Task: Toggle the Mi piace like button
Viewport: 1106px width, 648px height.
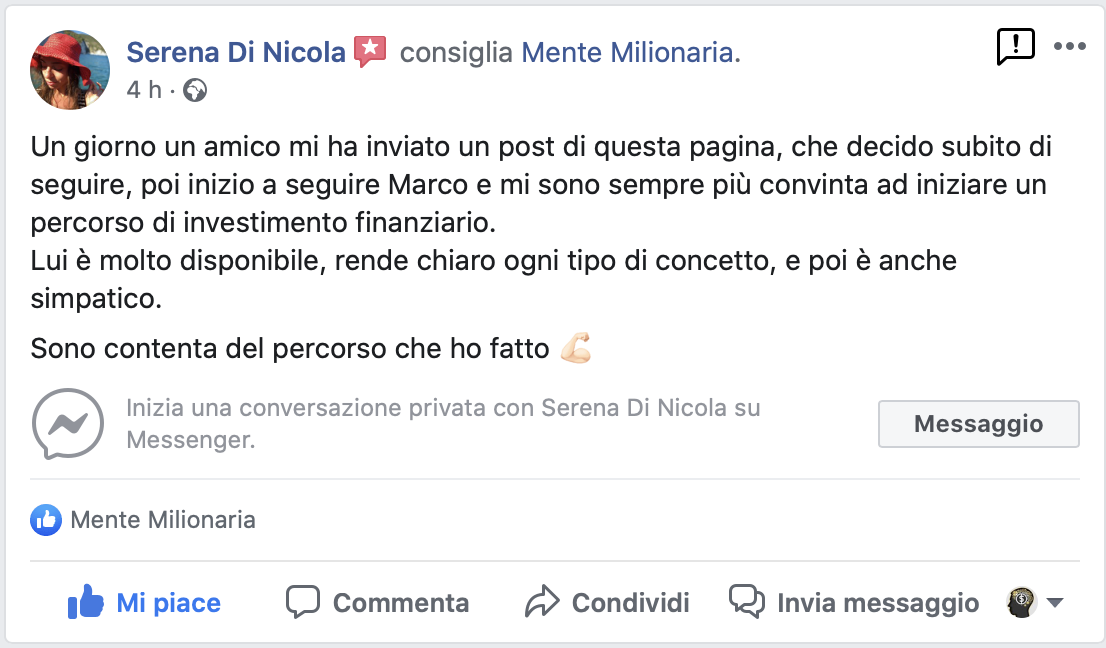Action: (144, 603)
